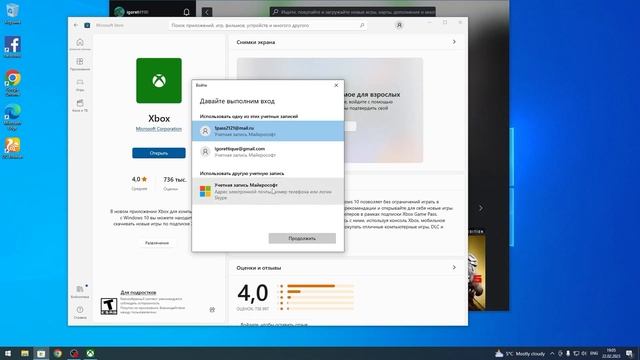
Task: Click the Entertainment category tag
Action: tap(157, 243)
